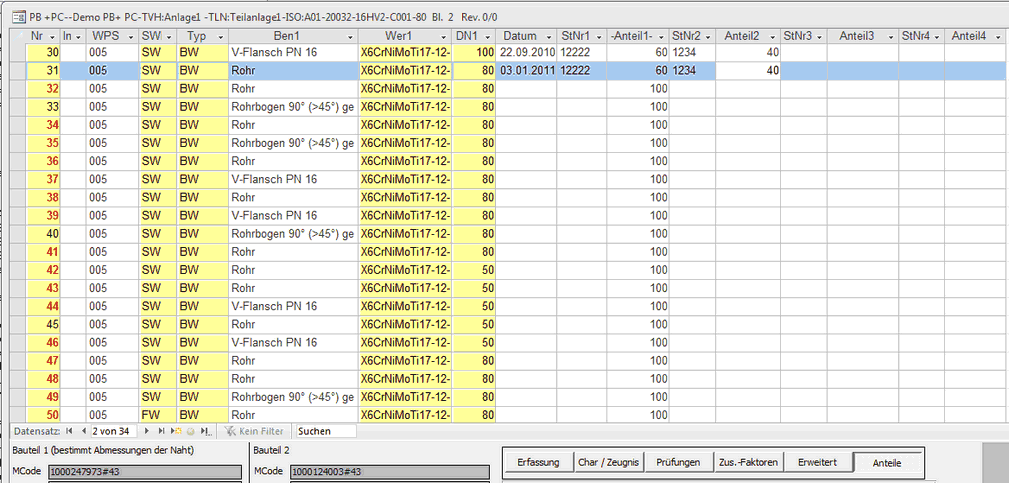Switch to the Prüfungen tab
The width and height of the screenshot is (1009, 483).
click(678, 462)
